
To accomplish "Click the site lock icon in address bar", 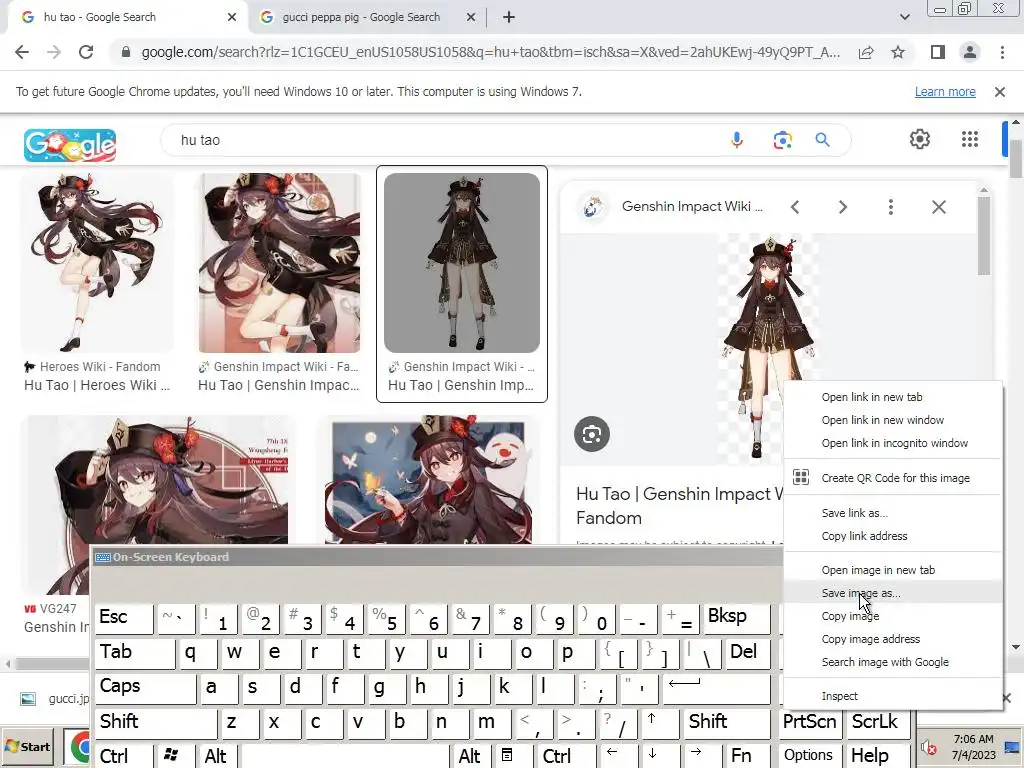I will click(126, 52).
